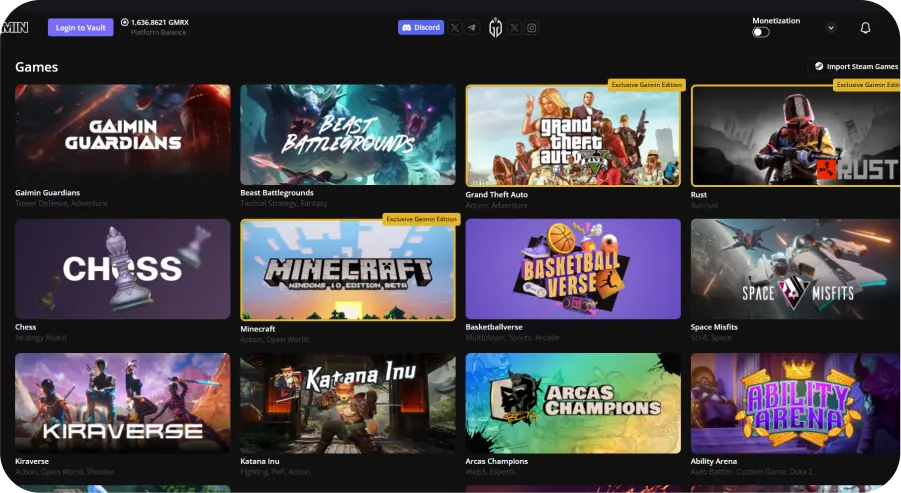Click the GMRX coin balance icon
This screenshot has height=493, width=901.
click(125, 22)
